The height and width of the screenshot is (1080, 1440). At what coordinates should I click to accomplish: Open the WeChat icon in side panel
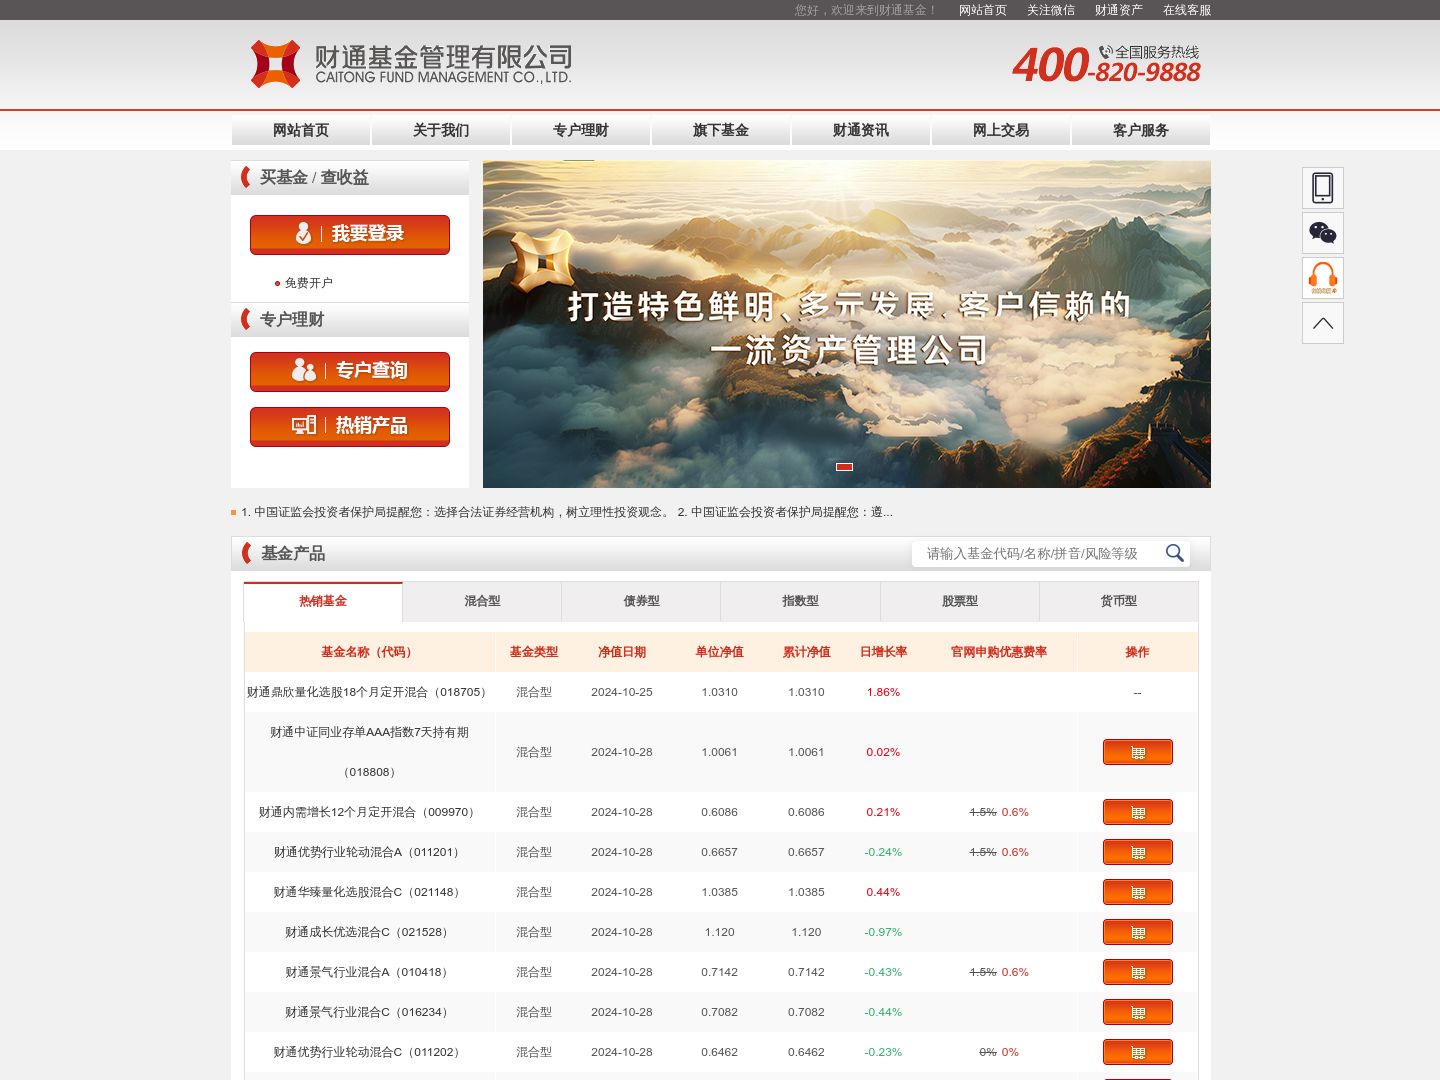click(x=1322, y=233)
